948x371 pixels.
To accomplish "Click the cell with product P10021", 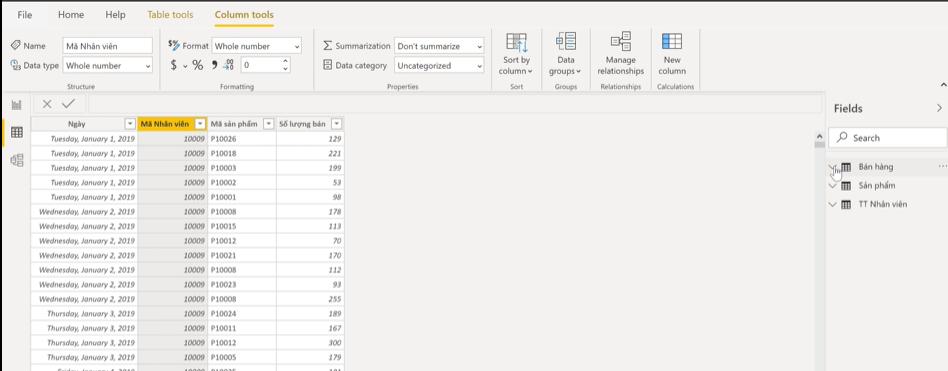I will point(242,256).
